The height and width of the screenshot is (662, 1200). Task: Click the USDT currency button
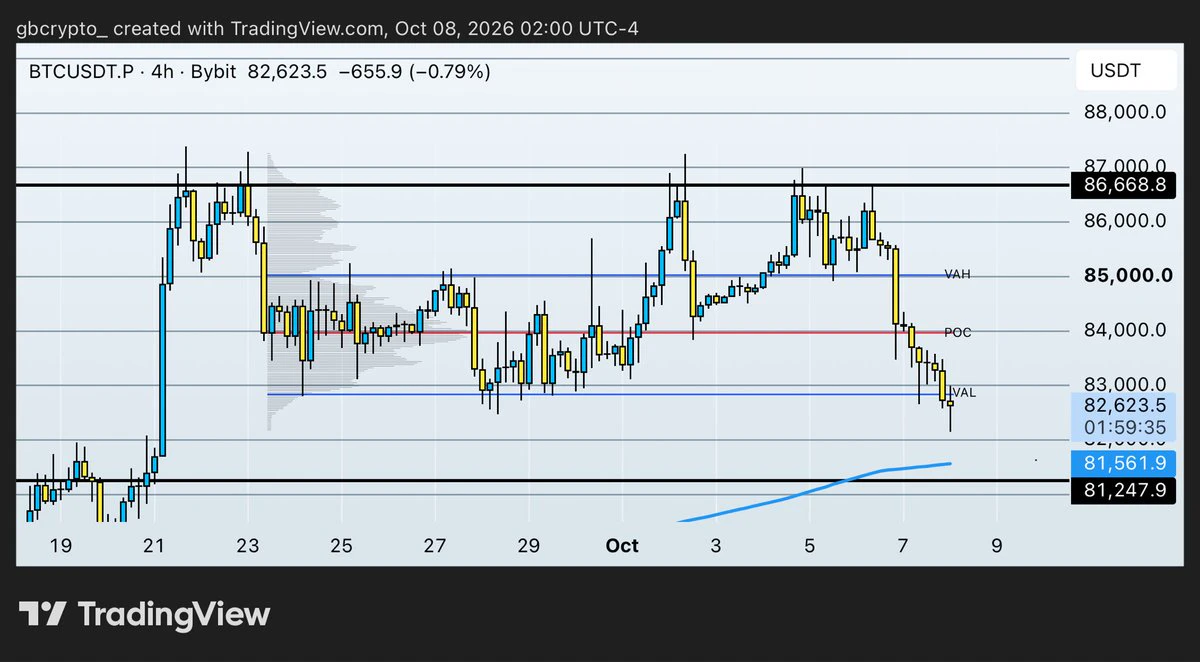tap(1124, 71)
